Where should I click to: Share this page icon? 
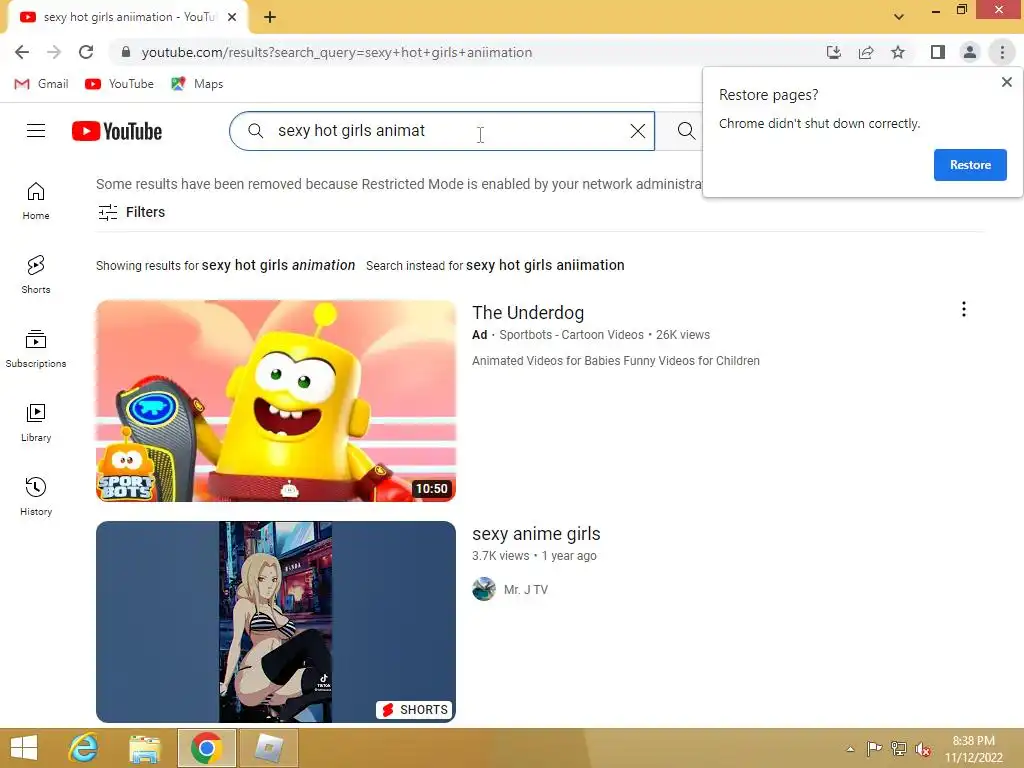(866, 52)
